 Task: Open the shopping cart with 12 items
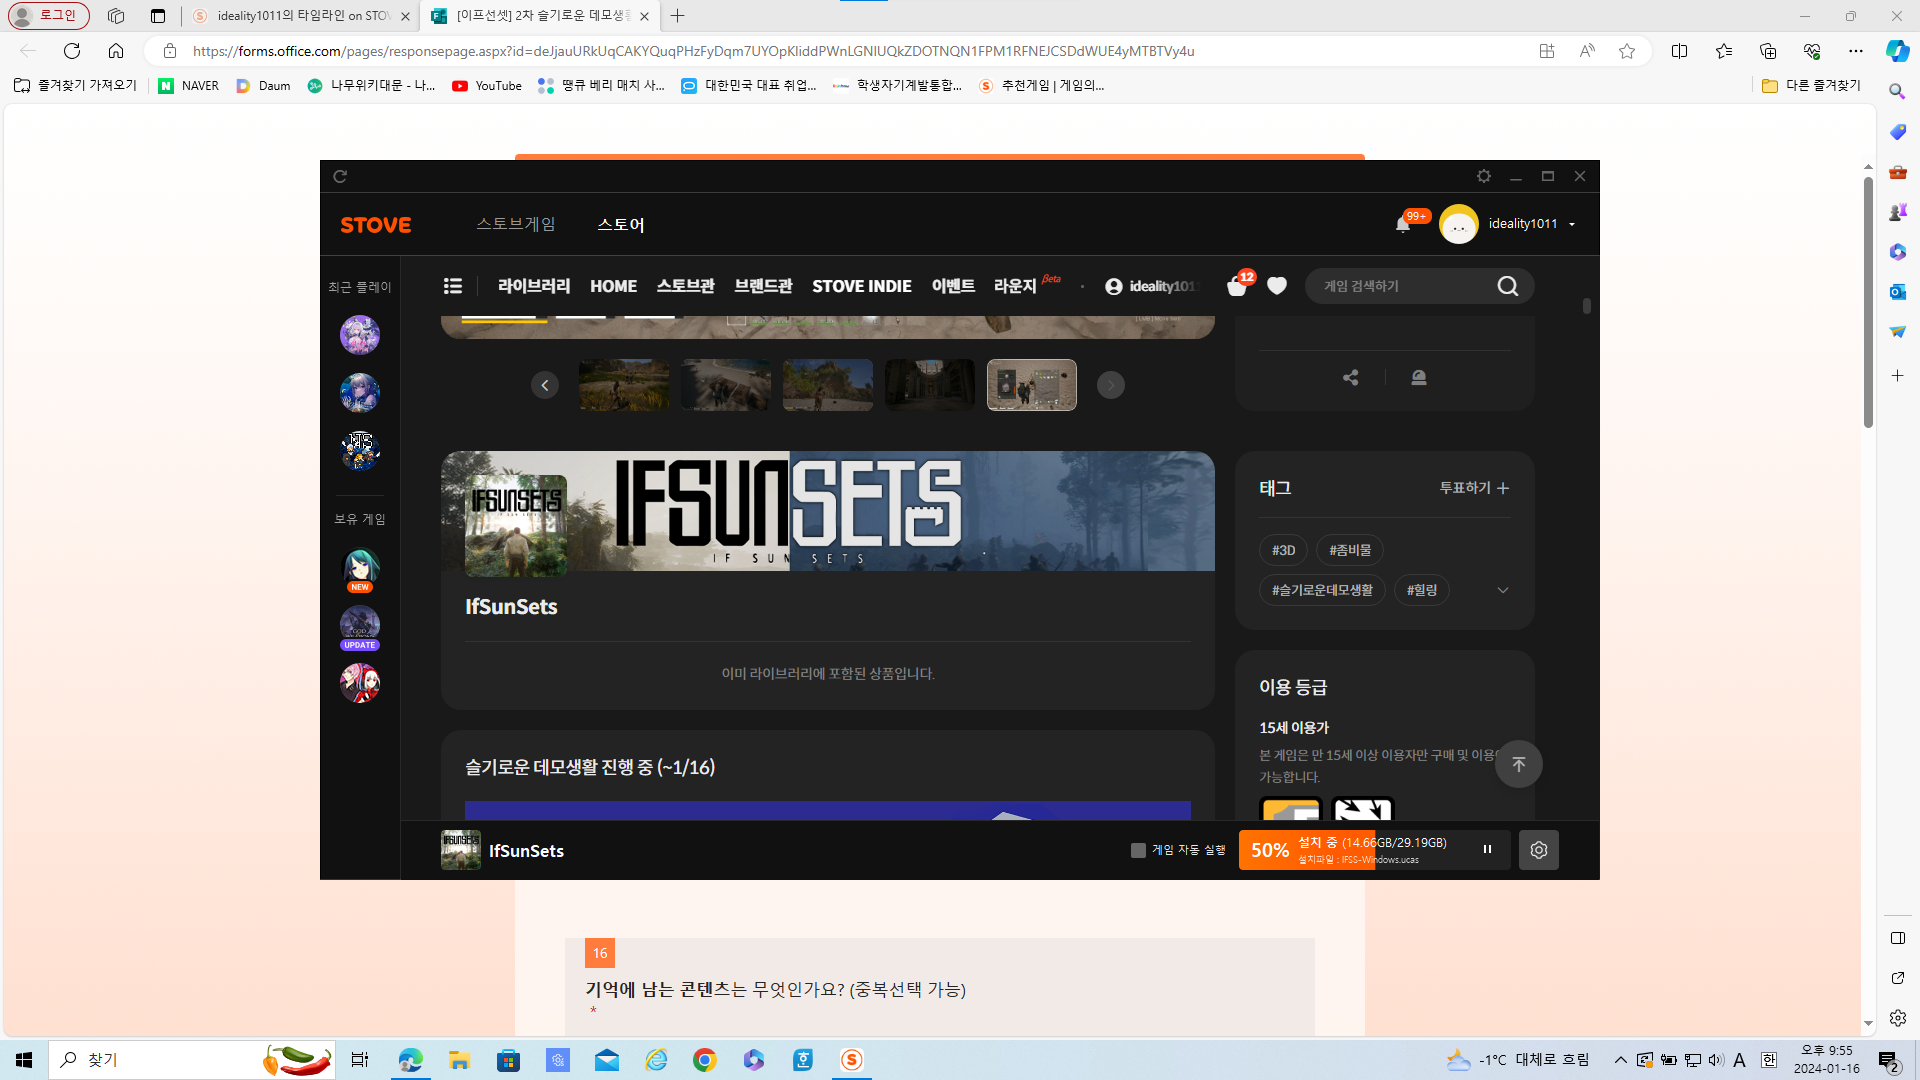(x=1237, y=286)
